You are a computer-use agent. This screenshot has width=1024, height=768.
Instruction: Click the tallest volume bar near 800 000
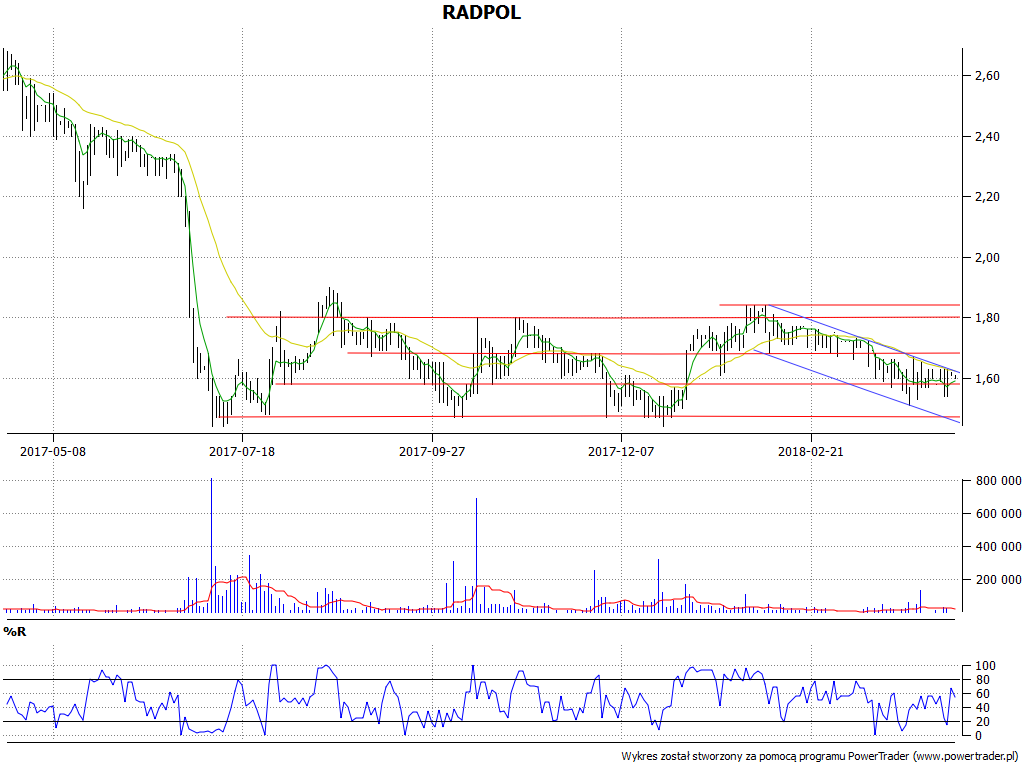tap(212, 545)
